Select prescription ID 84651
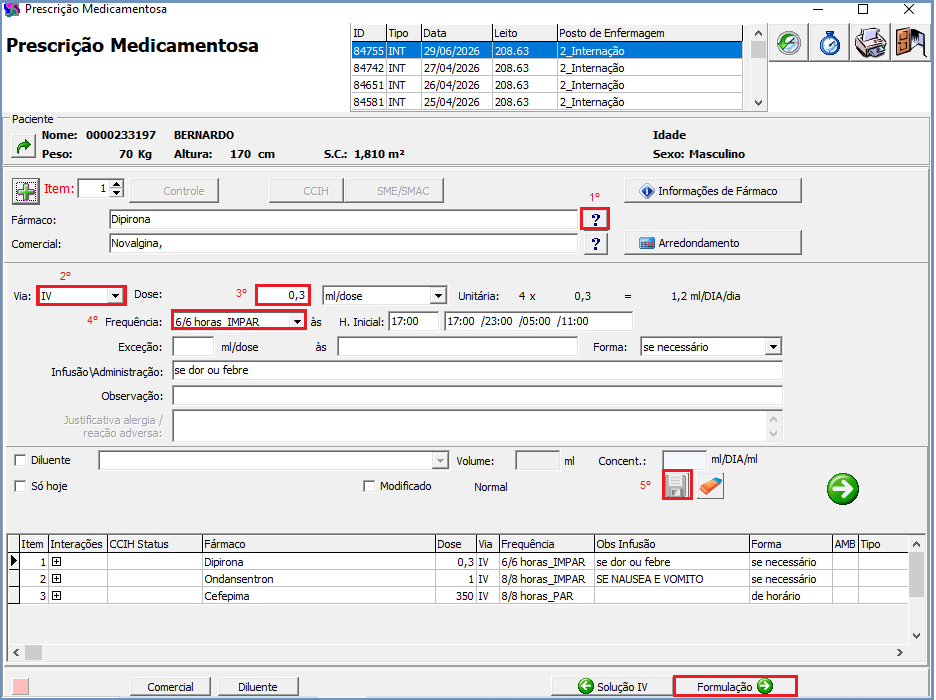Viewport: 936px width, 700px height. tap(546, 85)
